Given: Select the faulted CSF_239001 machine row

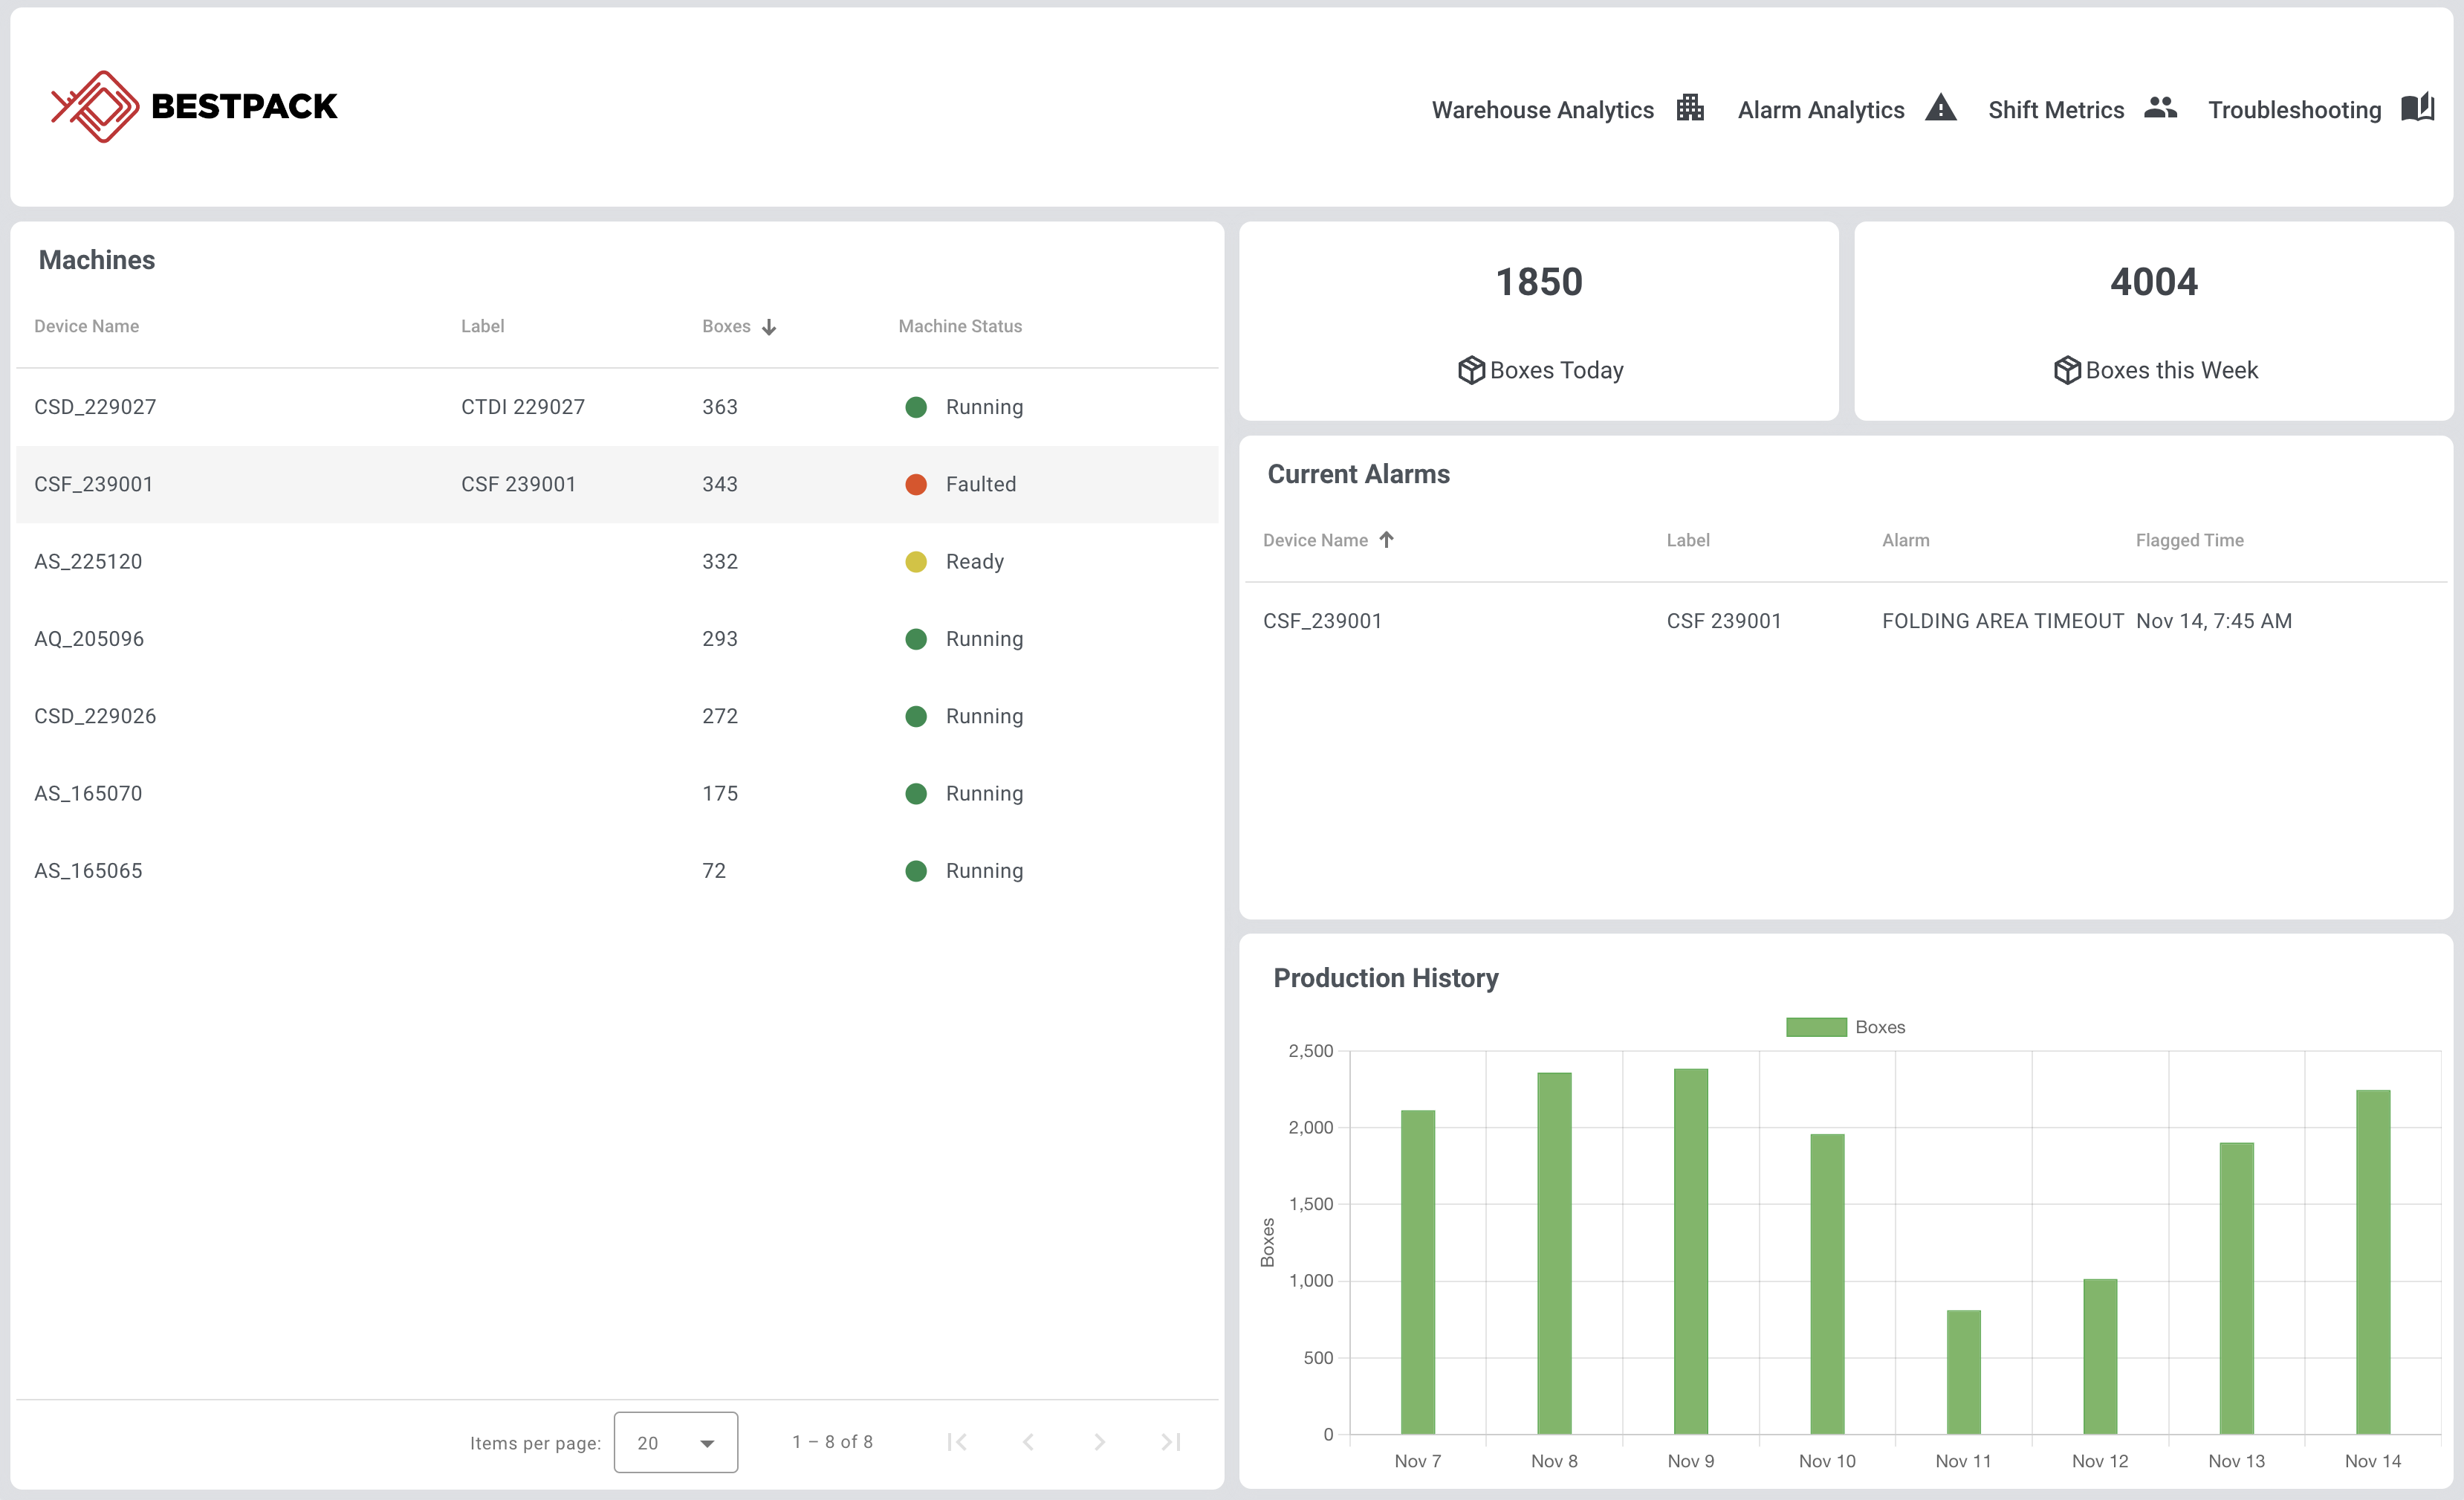Looking at the screenshot, I should (x=616, y=484).
